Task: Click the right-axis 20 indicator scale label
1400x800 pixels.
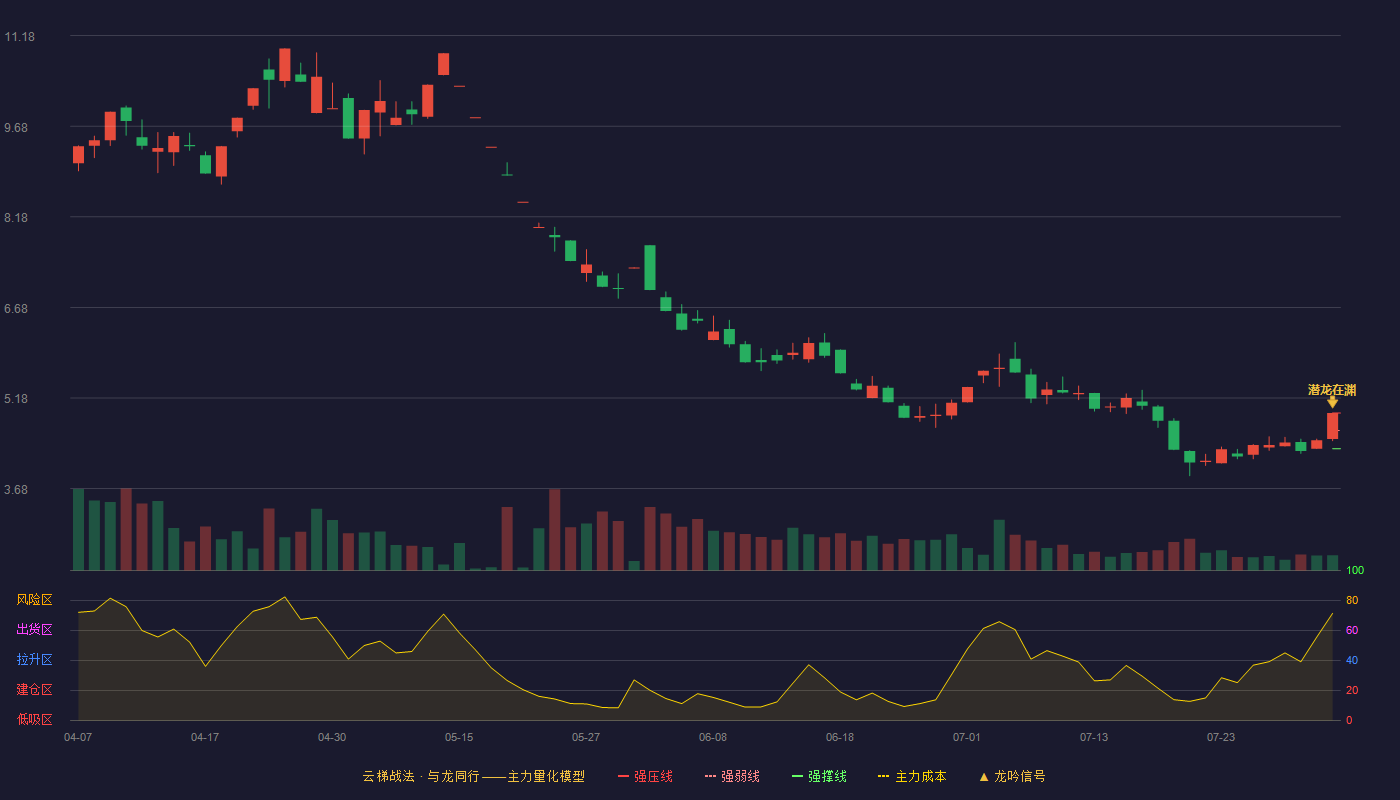Action: tap(1352, 691)
